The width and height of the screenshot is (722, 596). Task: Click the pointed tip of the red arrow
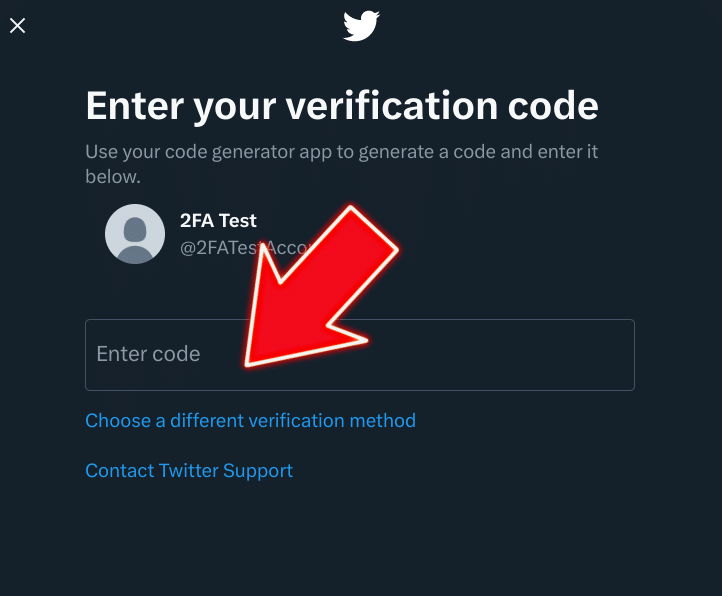tap(251, 362)
